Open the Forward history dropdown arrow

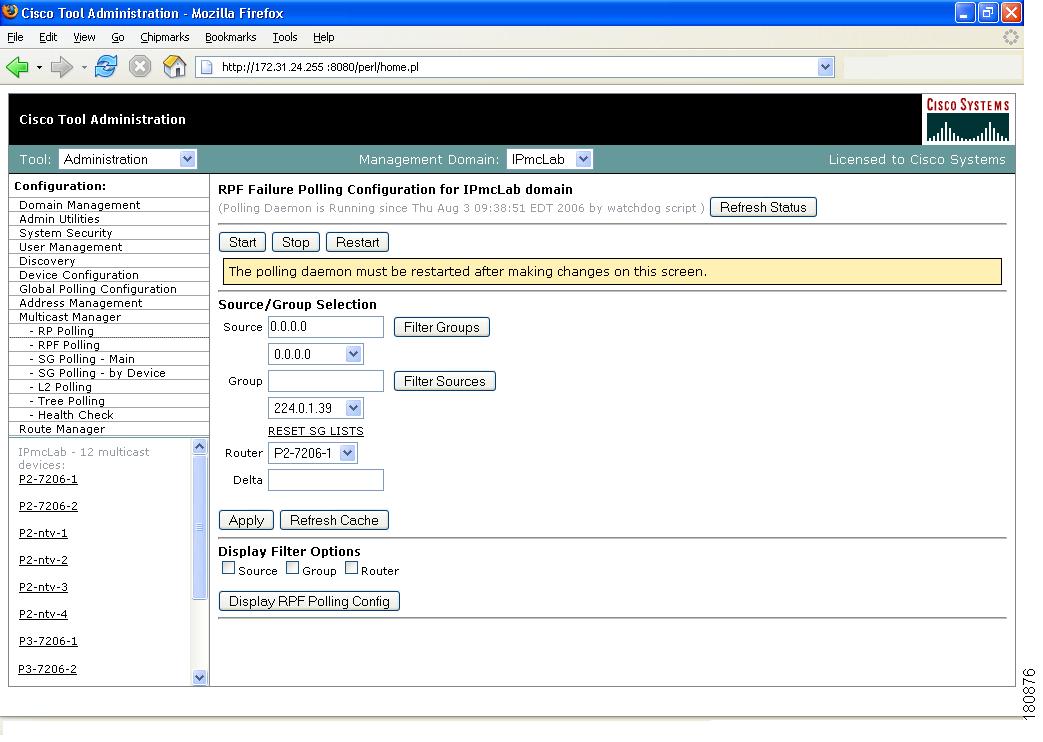84,67
